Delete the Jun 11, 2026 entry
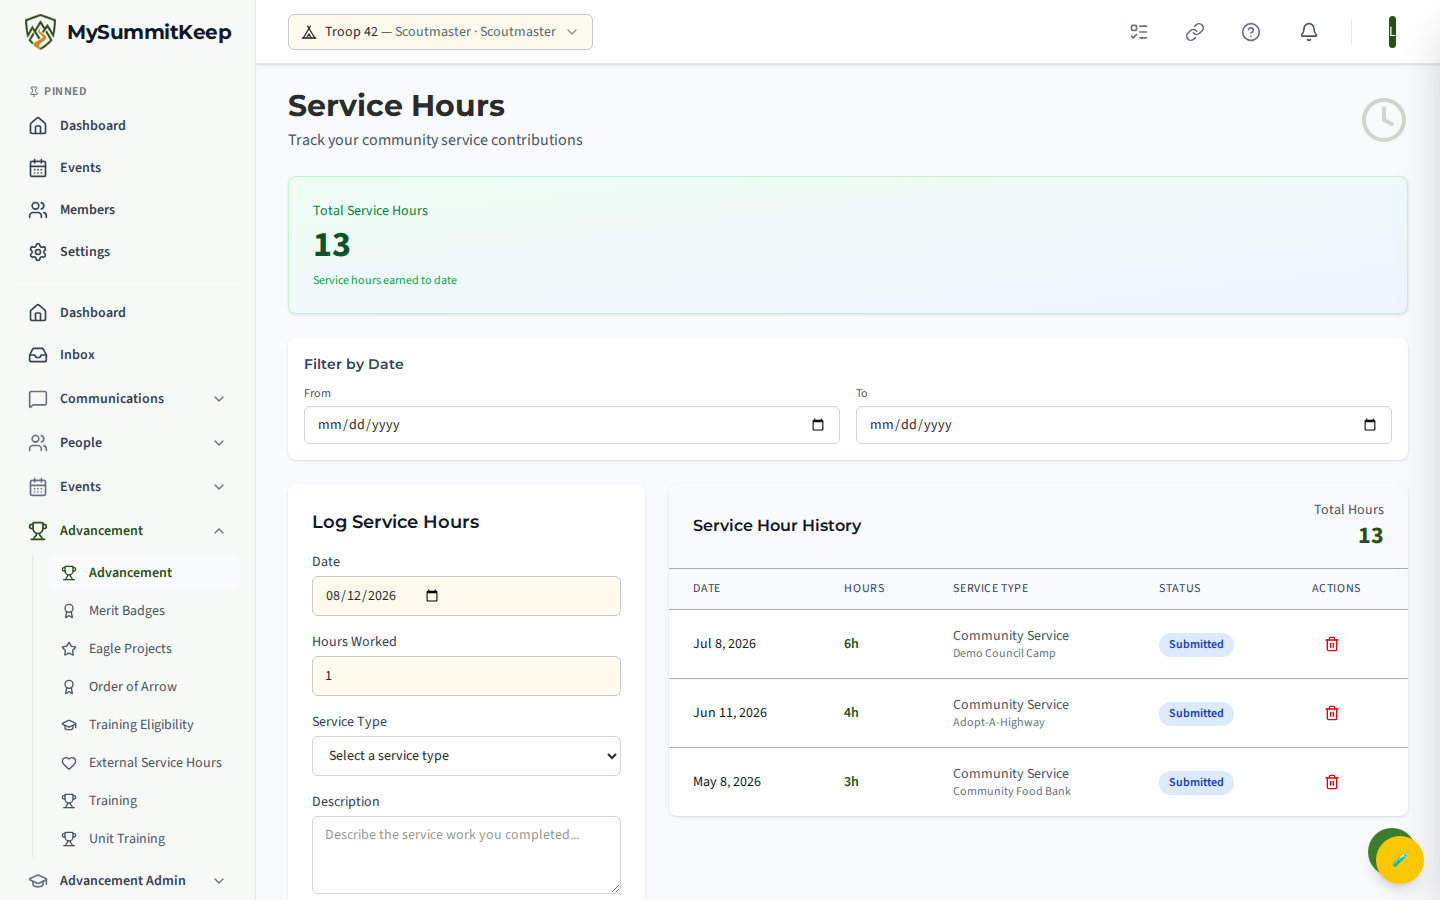Image resolution: width=1440 pixels, height=900 pixels. 1332,713
